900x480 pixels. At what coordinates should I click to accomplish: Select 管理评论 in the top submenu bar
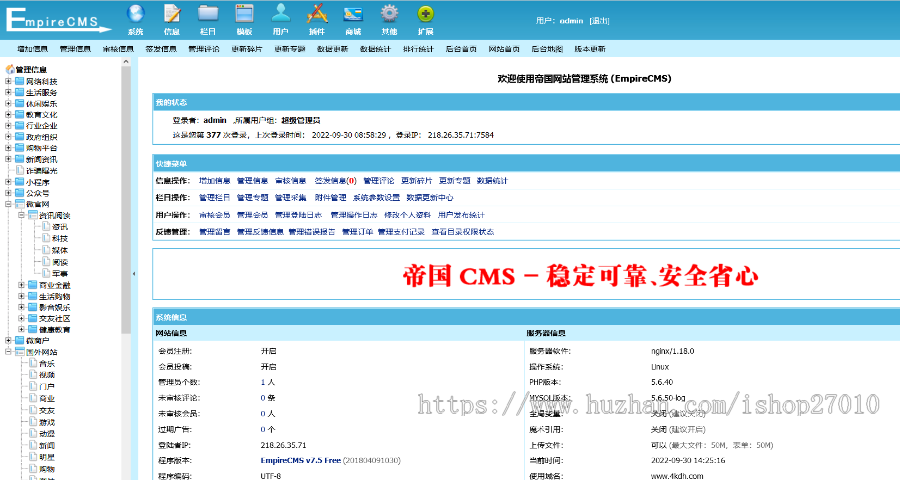[204, 49]
